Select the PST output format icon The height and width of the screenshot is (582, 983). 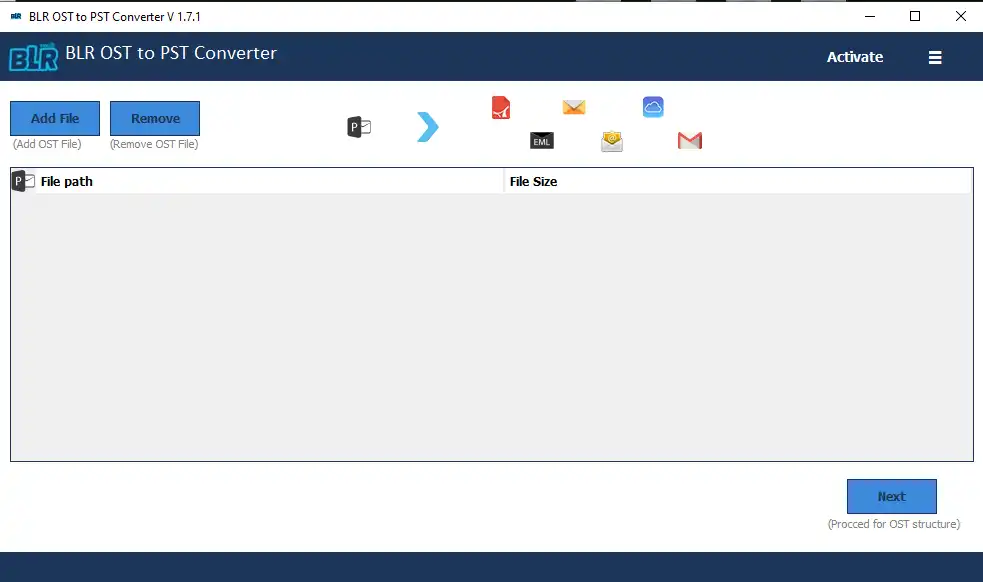[358, 126]
